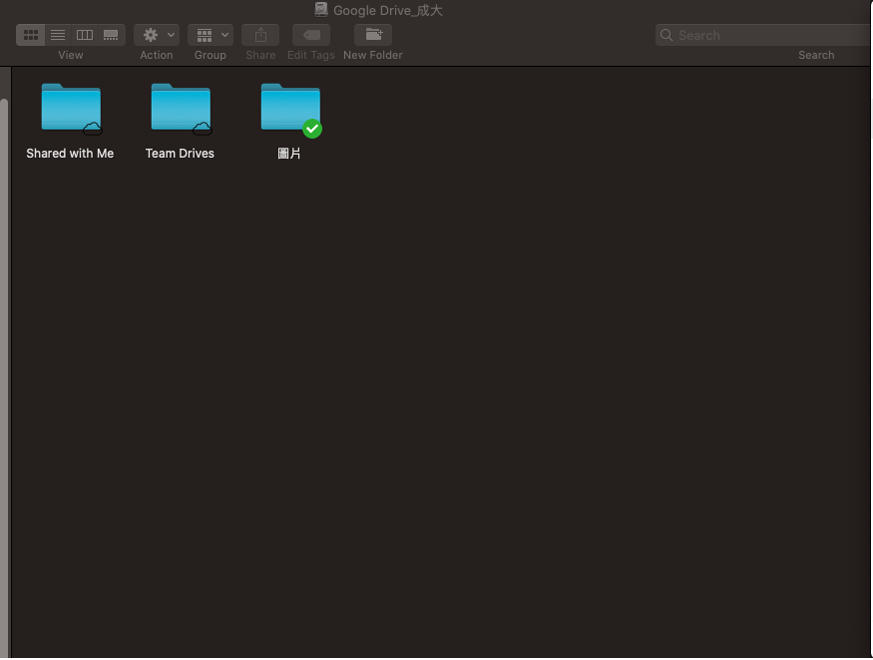Open the Action gear menu
This screenshot has width=873, height=660.
[156, 35]
